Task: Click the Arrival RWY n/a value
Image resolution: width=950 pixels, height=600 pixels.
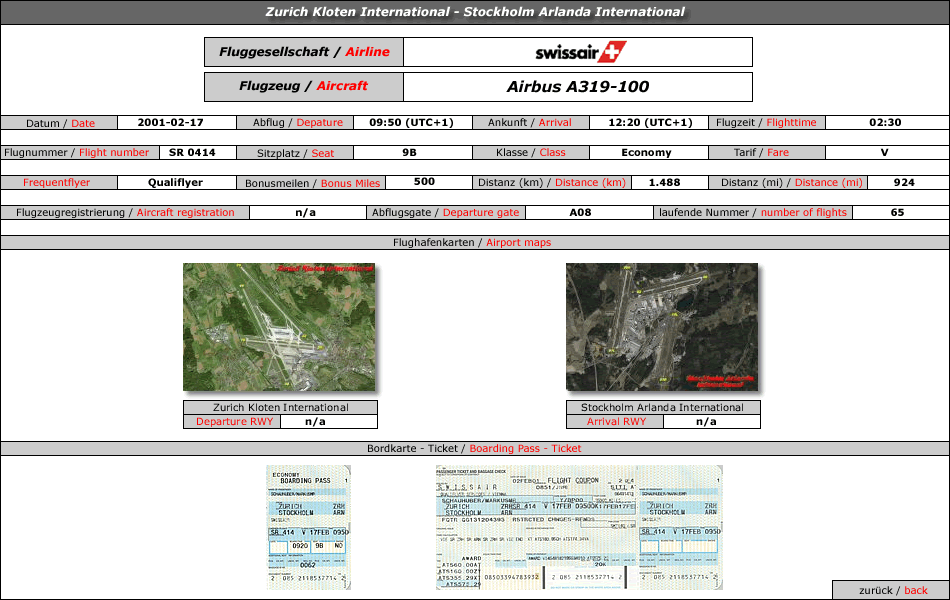Action: (x=706, y=421)
